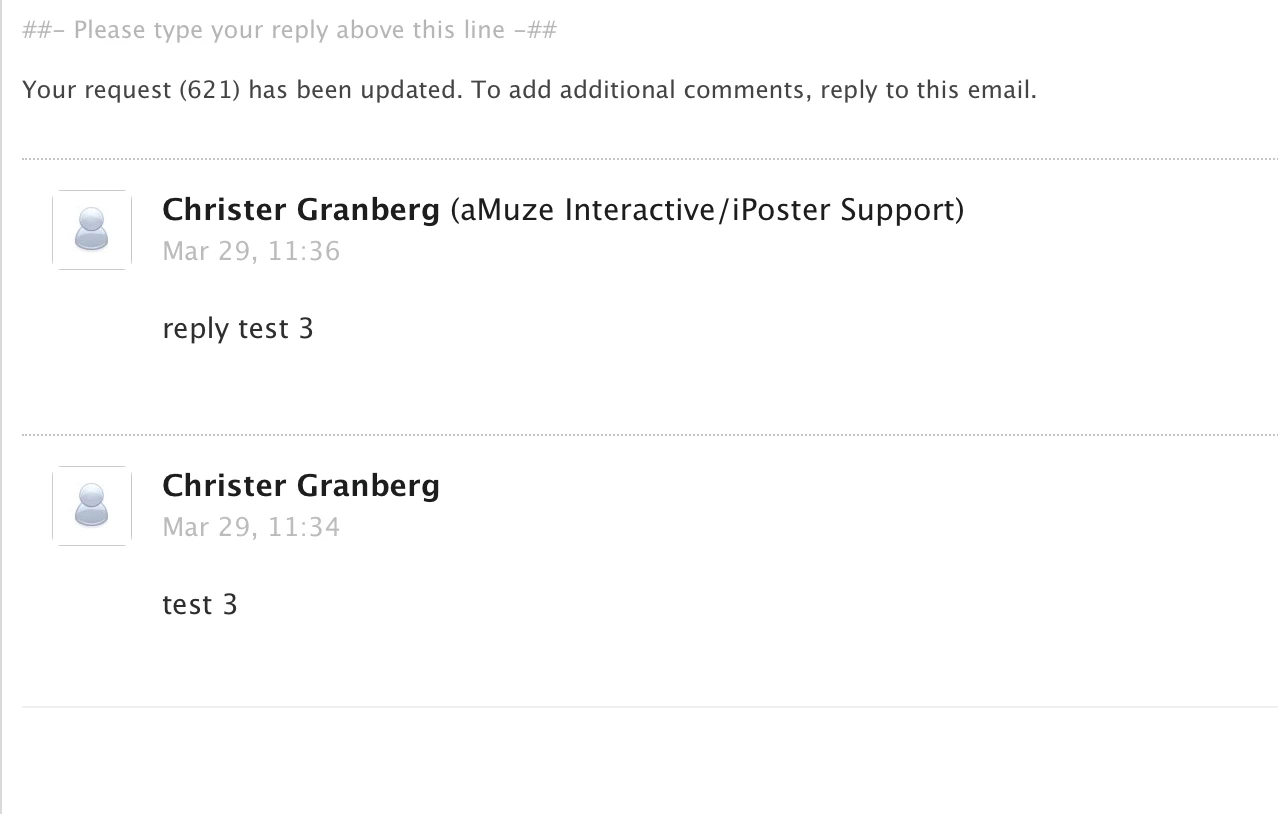Screen dimensions: 1278x814
Task: Click the "test 3" message in the 11:34 comment
Action: point(200,604)
